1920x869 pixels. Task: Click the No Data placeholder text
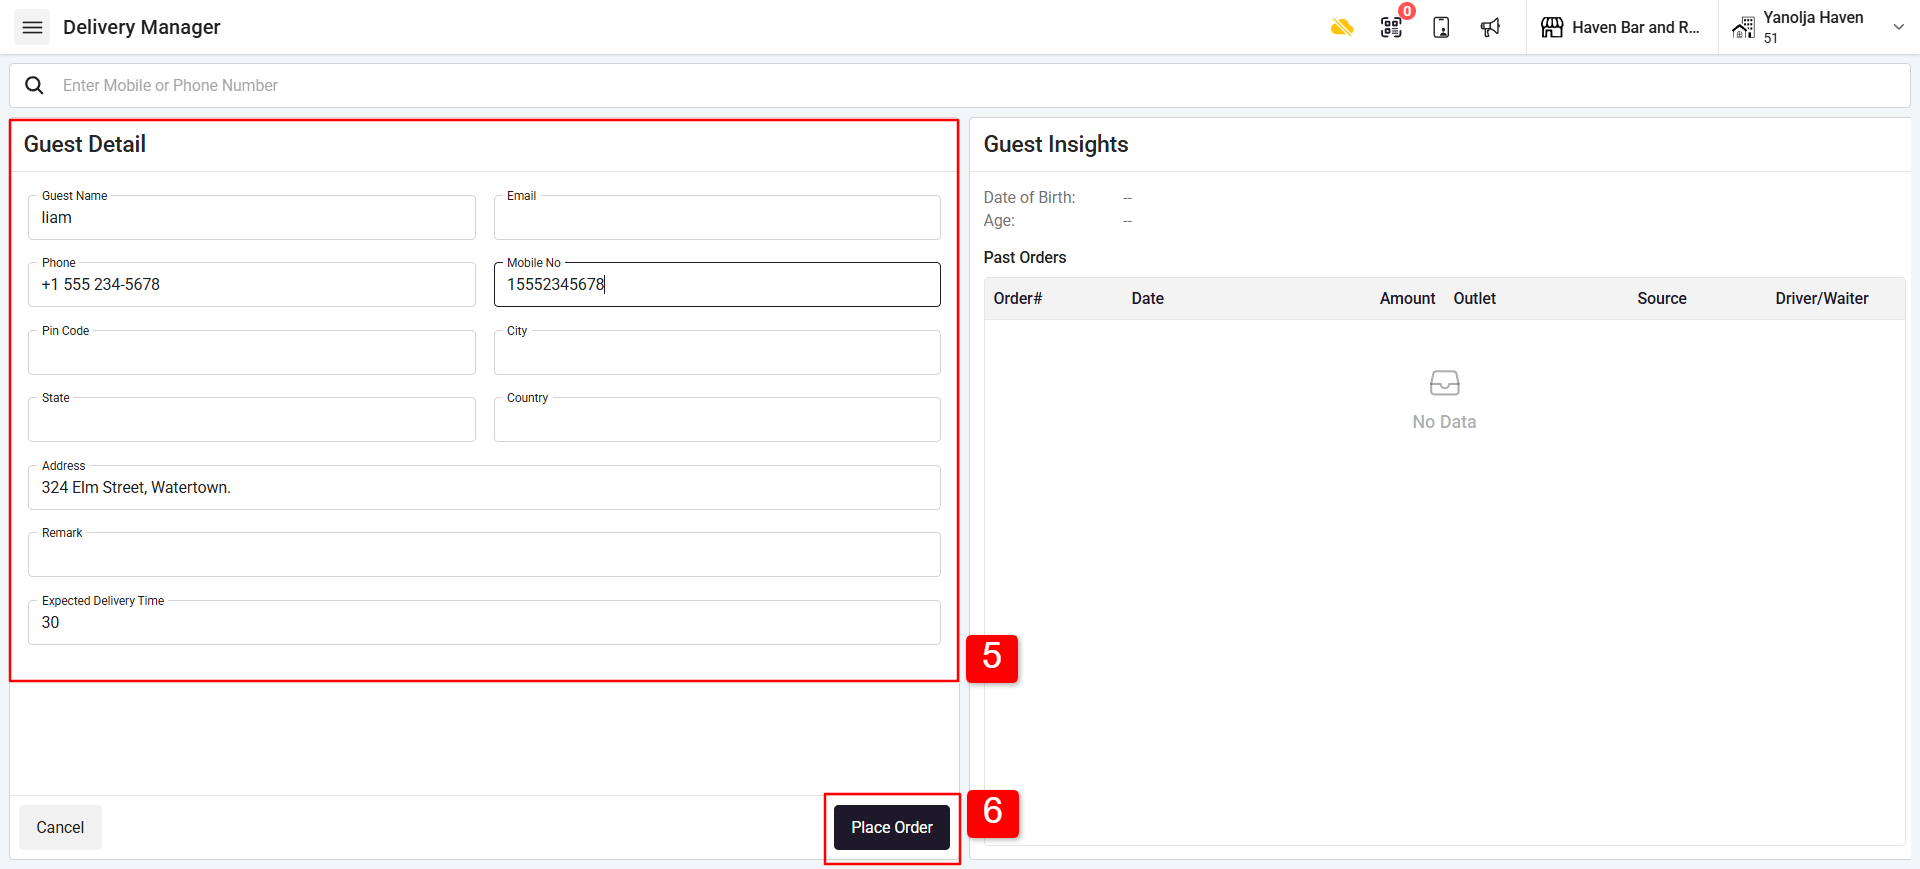coord(1444,422)
